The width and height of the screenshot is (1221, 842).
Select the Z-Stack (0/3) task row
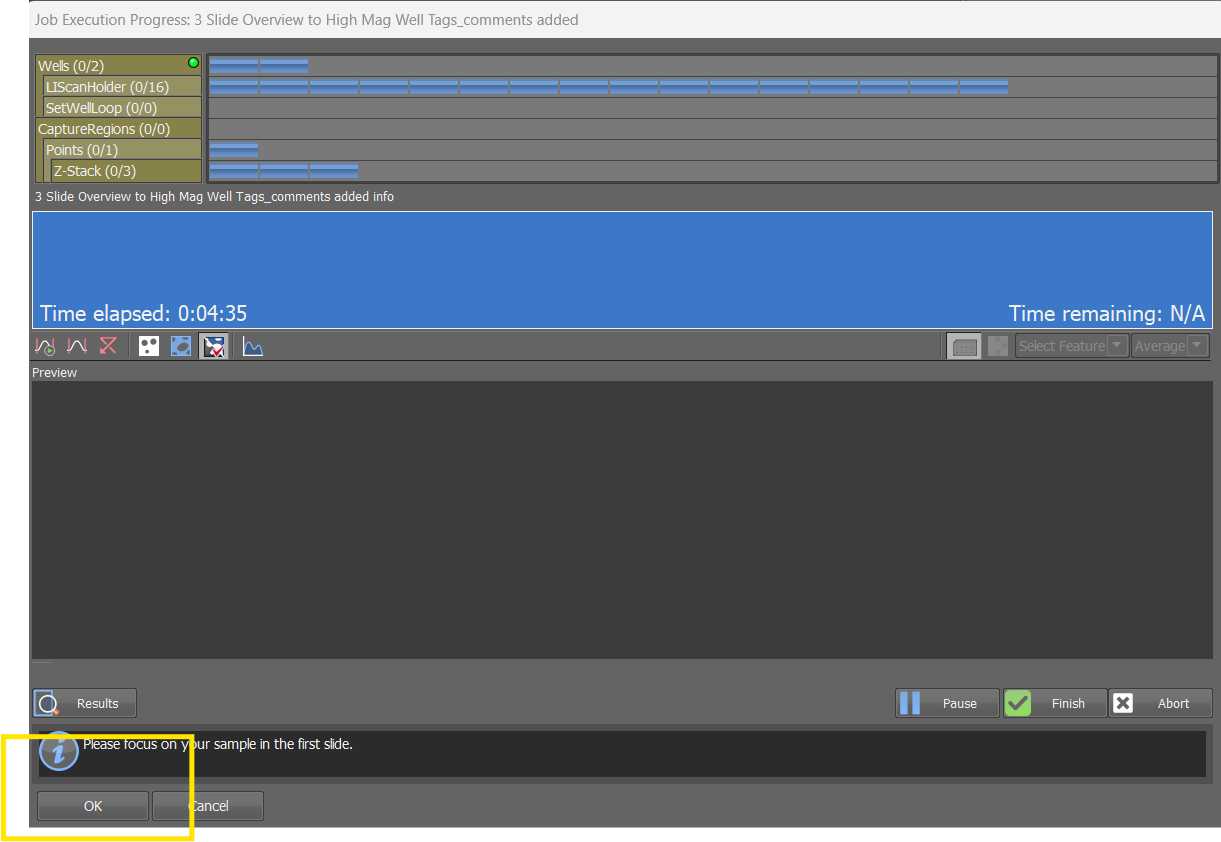126,171
